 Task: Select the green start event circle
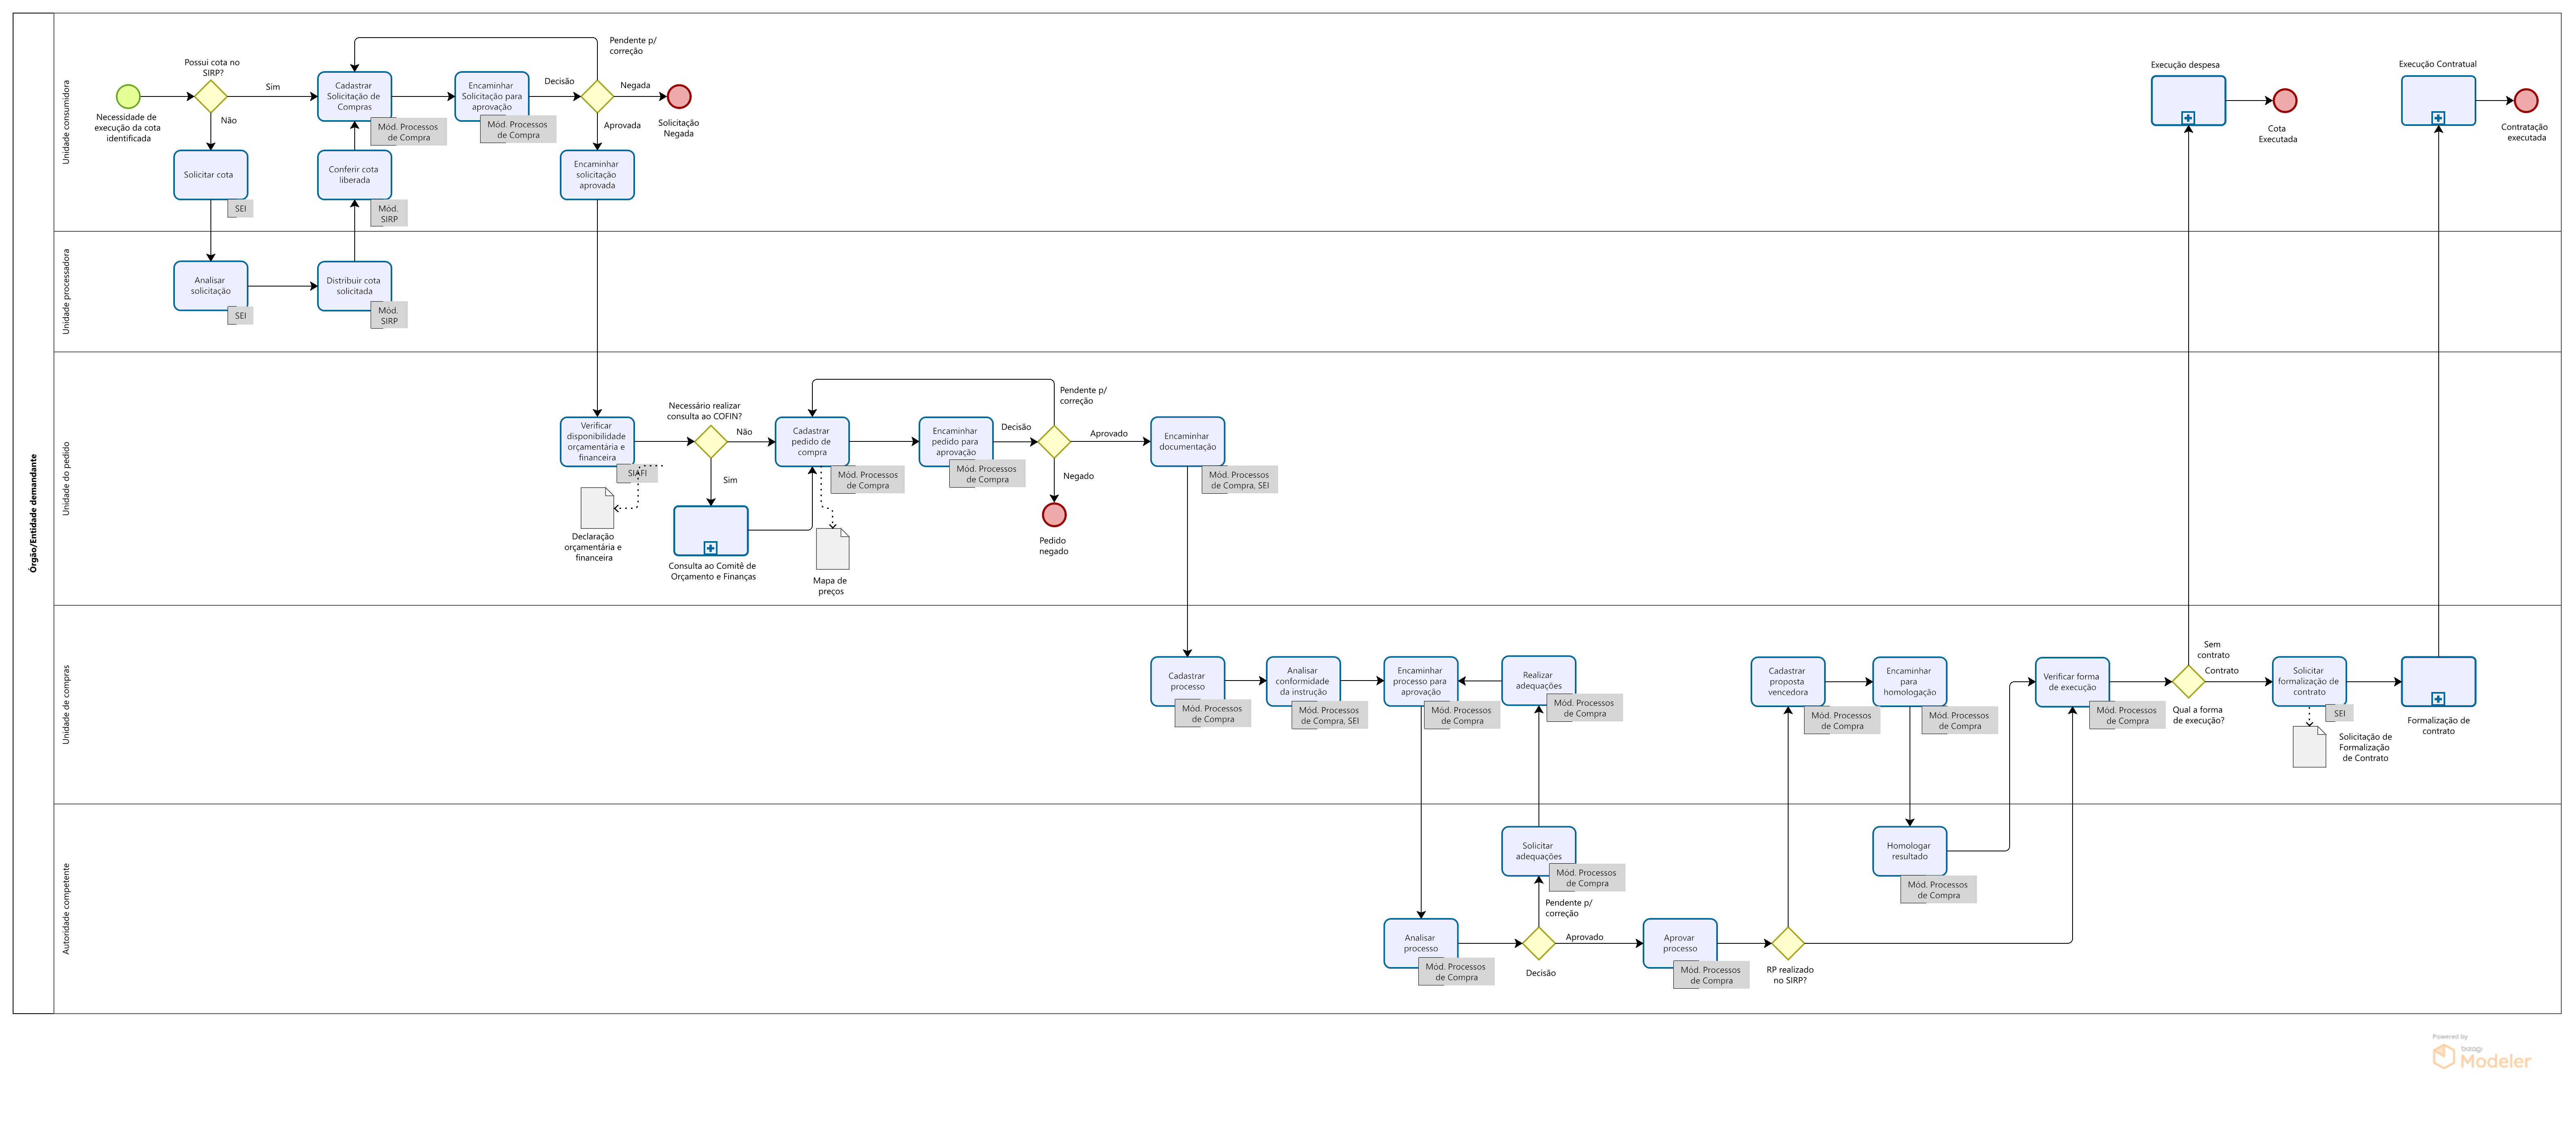(128, 96)
